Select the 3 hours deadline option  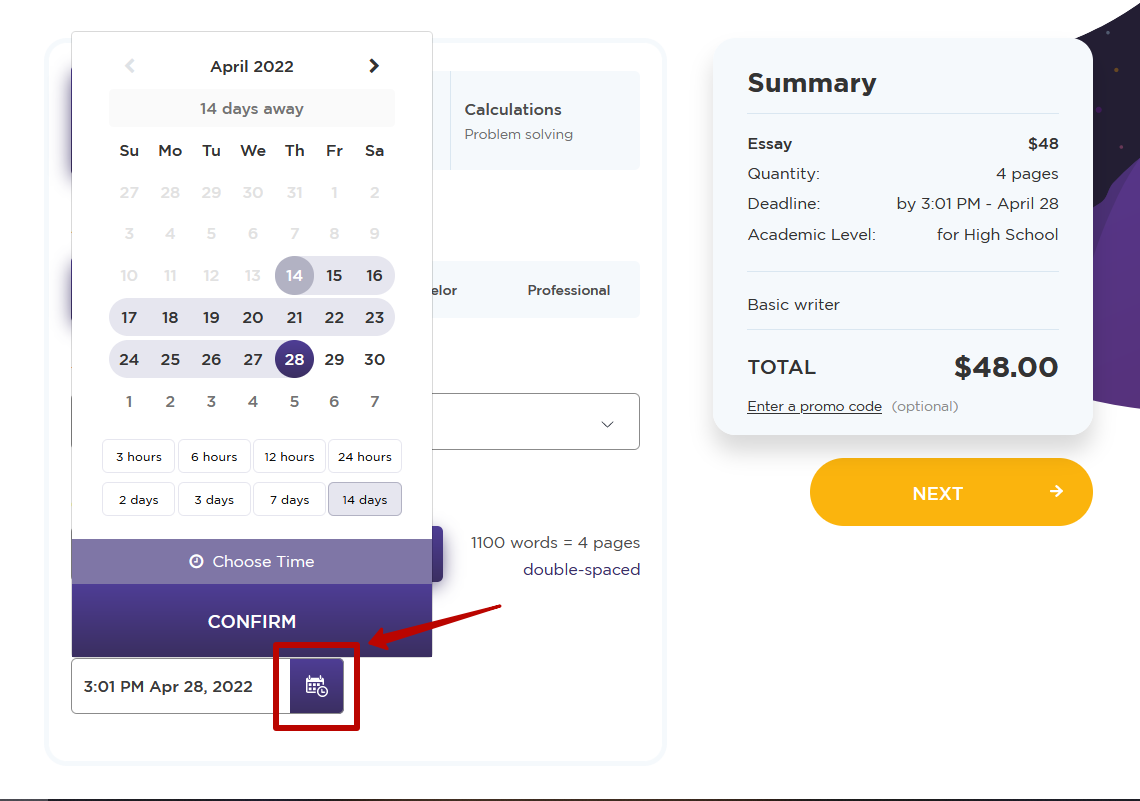tap(139, 457)
